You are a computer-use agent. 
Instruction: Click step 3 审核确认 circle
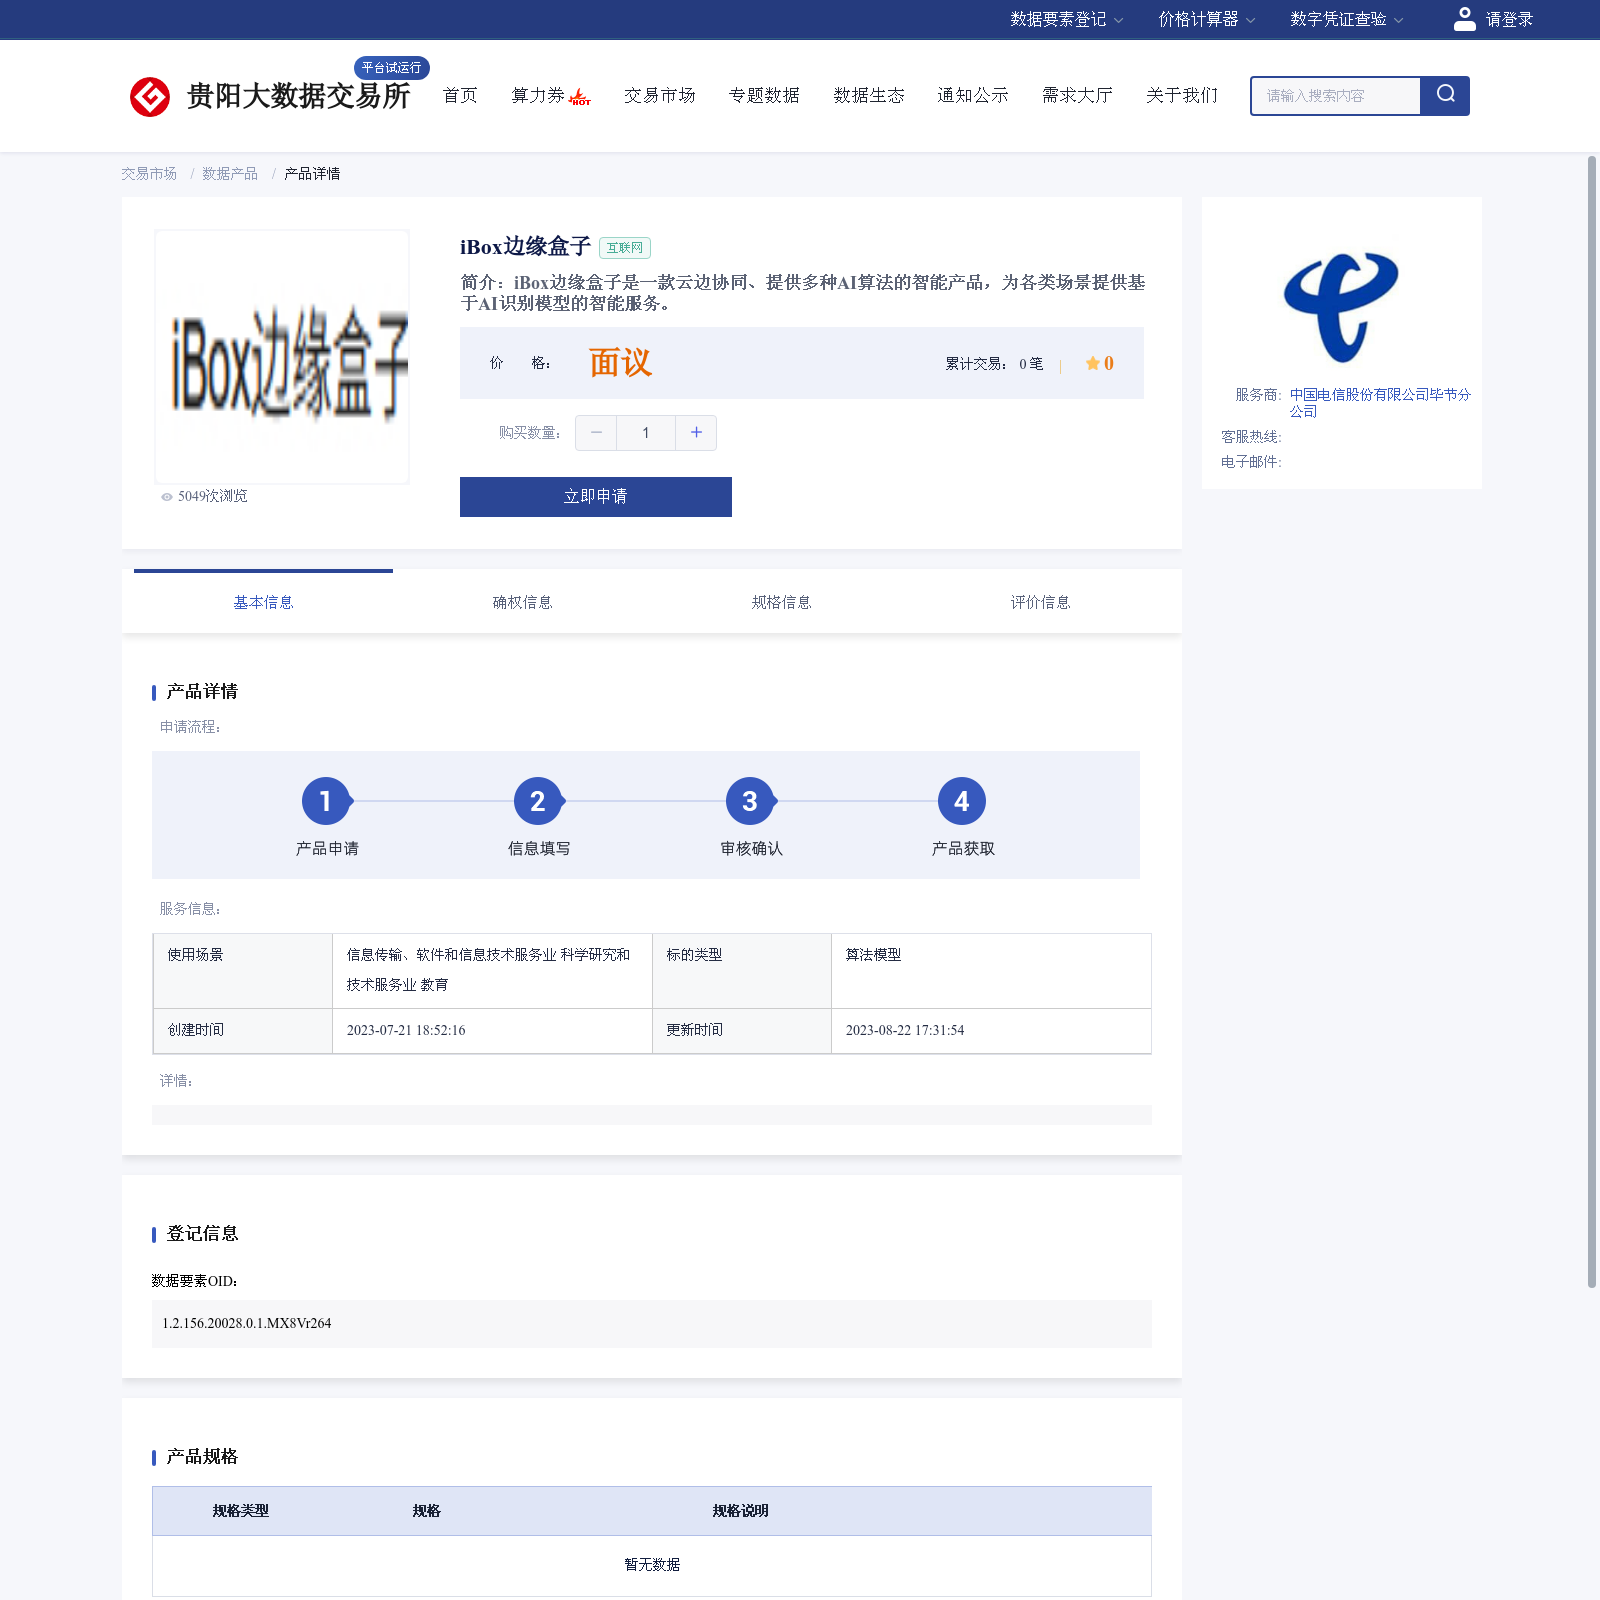pos(750,801)
